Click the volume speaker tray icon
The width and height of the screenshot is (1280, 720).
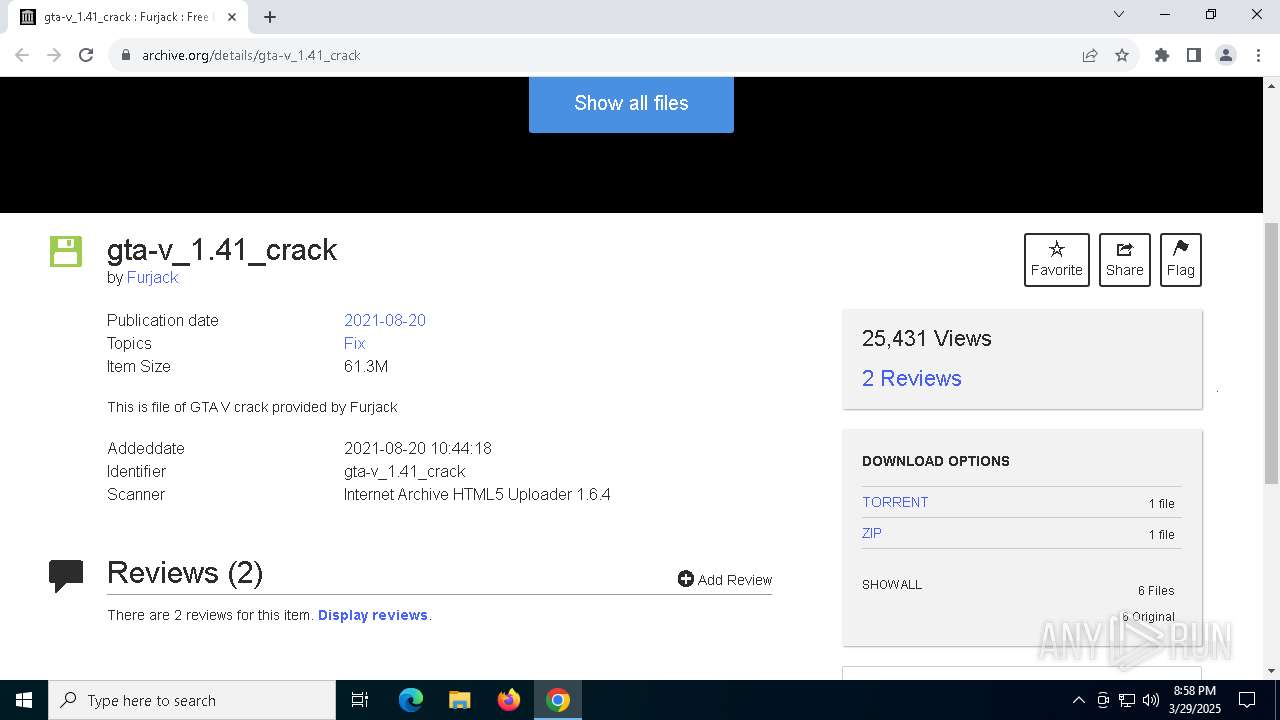tap(1151, 700)
